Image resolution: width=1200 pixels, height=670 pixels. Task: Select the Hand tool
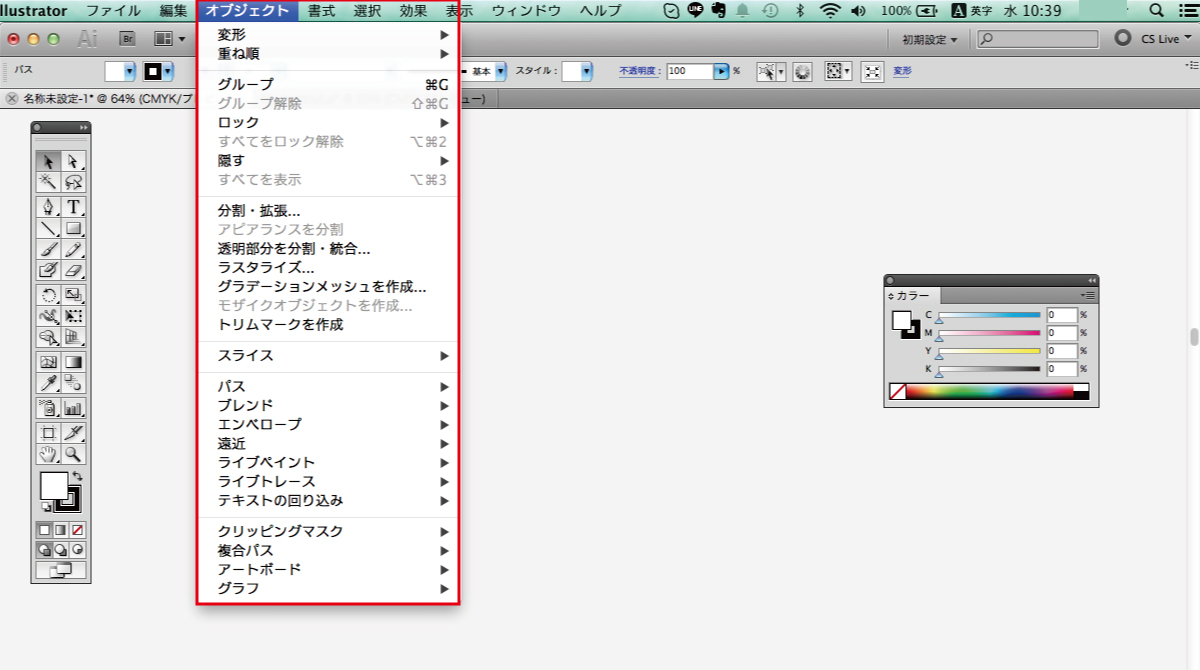tap(48, 454)
